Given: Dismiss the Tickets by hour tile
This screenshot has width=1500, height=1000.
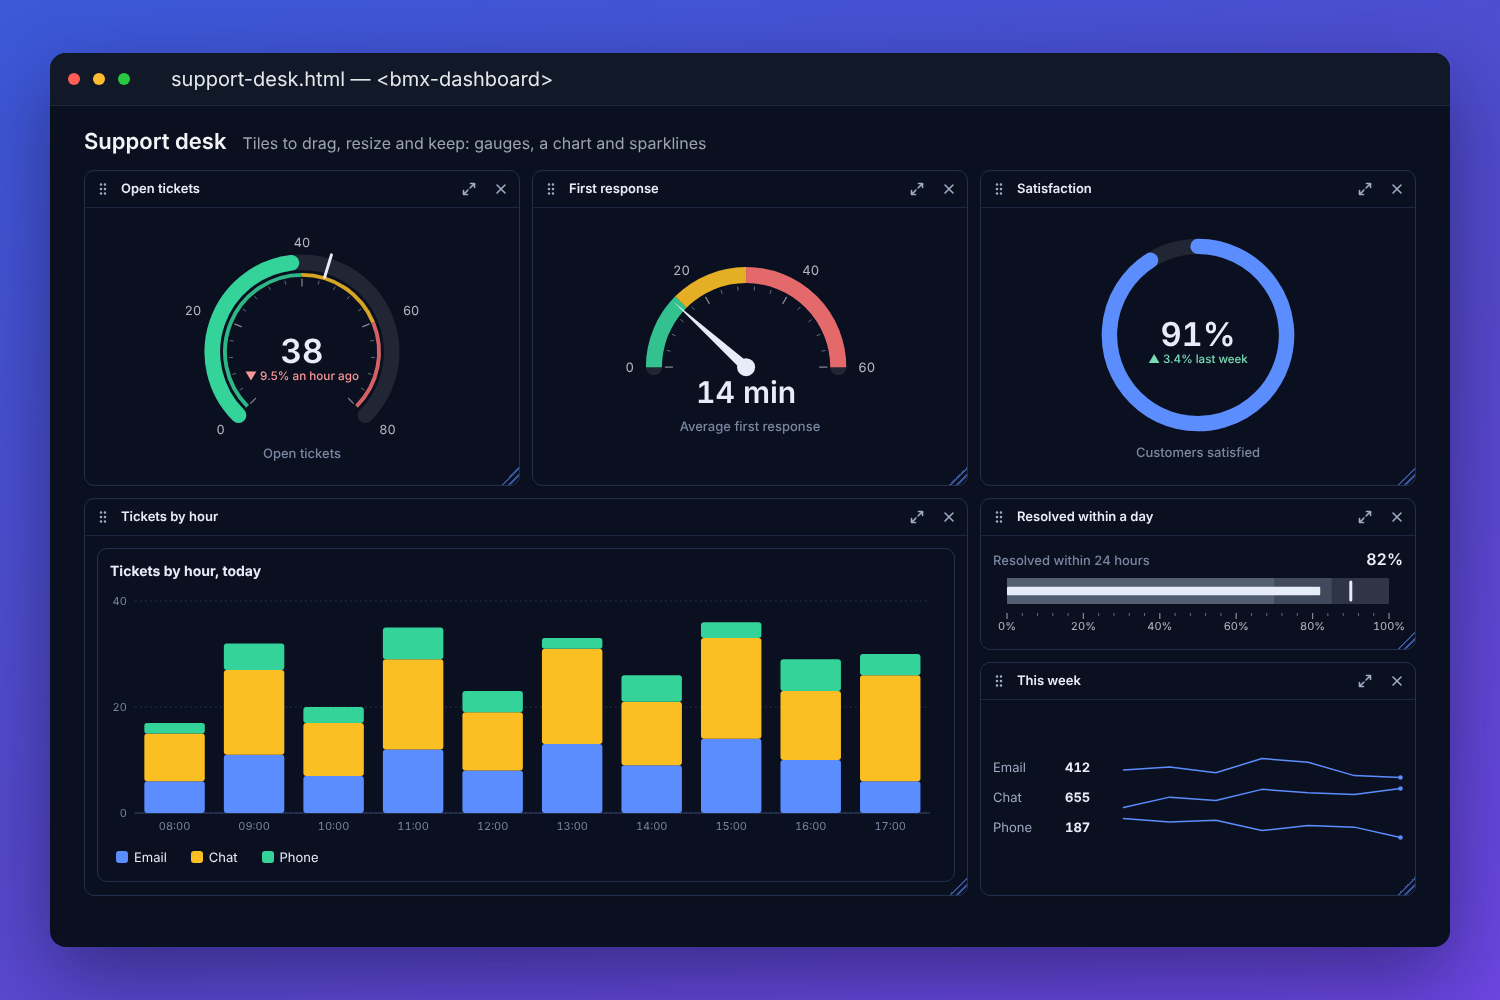Looking at the screenshot, I should coord(949,517).
